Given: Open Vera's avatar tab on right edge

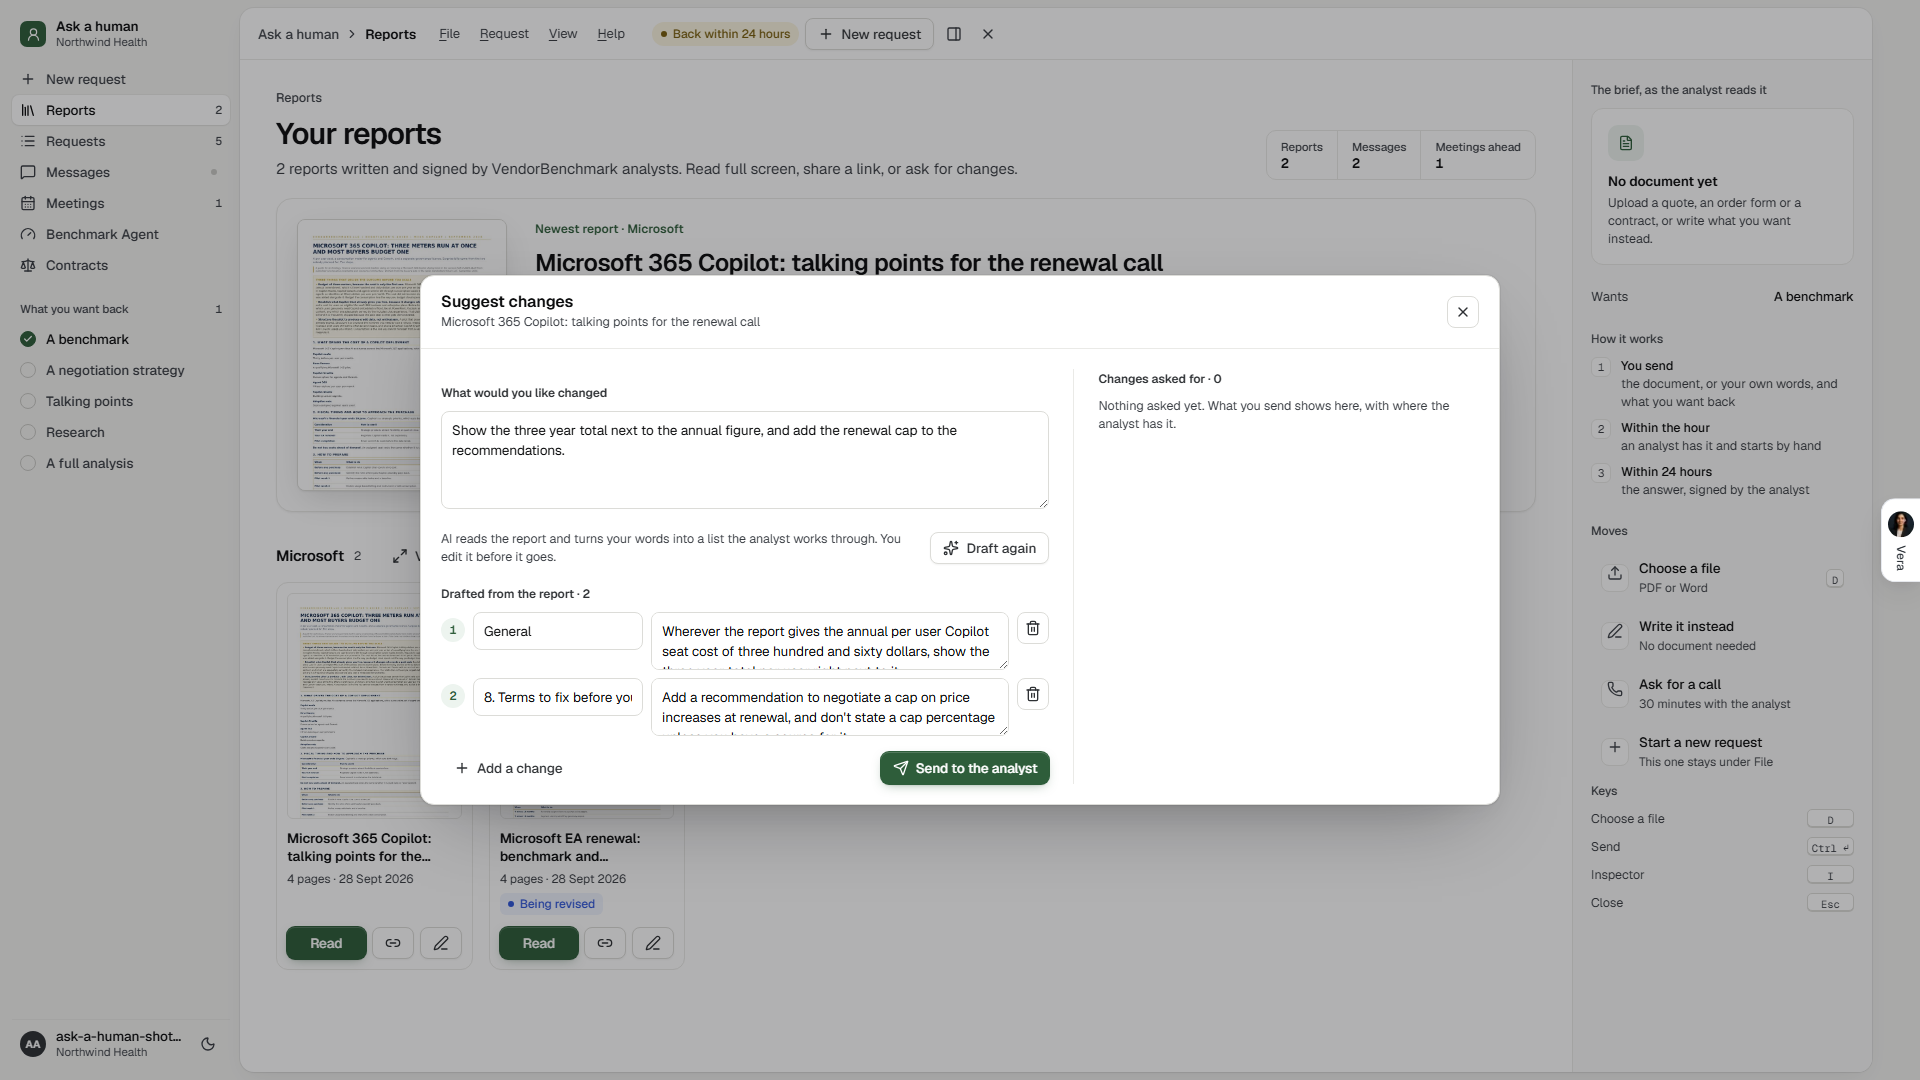Looking at the screenshot, I should (1901, 540).
